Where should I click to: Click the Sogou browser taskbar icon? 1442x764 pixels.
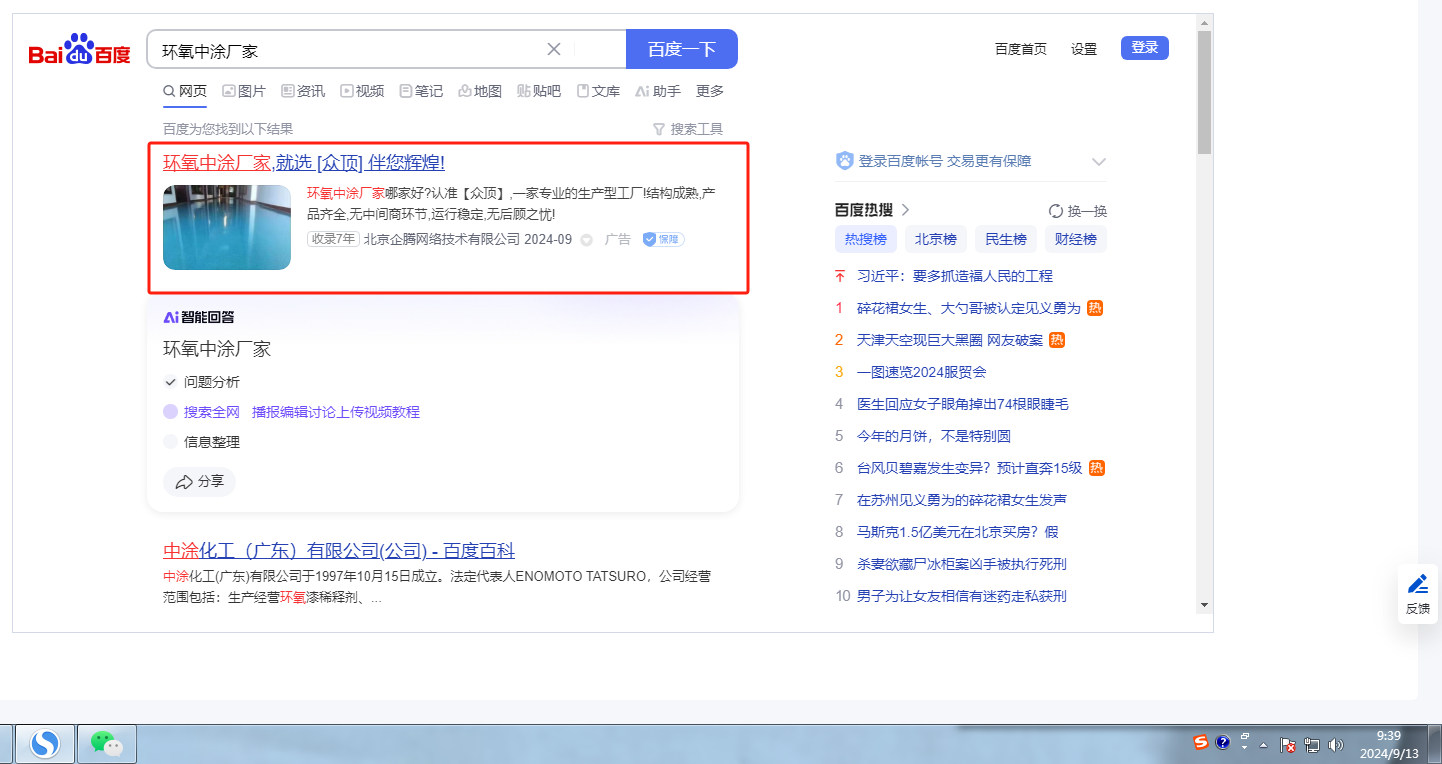pyautogui.click(x=44, y=743)
